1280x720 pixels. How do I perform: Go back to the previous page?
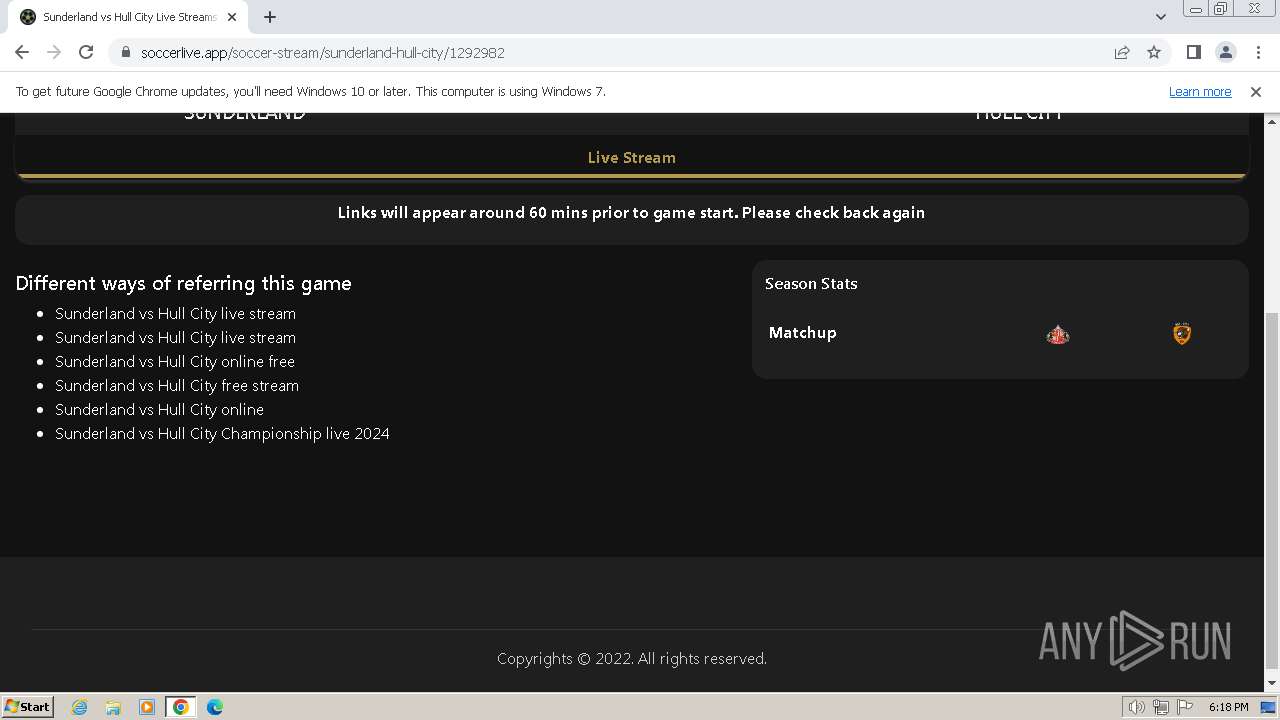pyautogui.click(x=22, y=52)
